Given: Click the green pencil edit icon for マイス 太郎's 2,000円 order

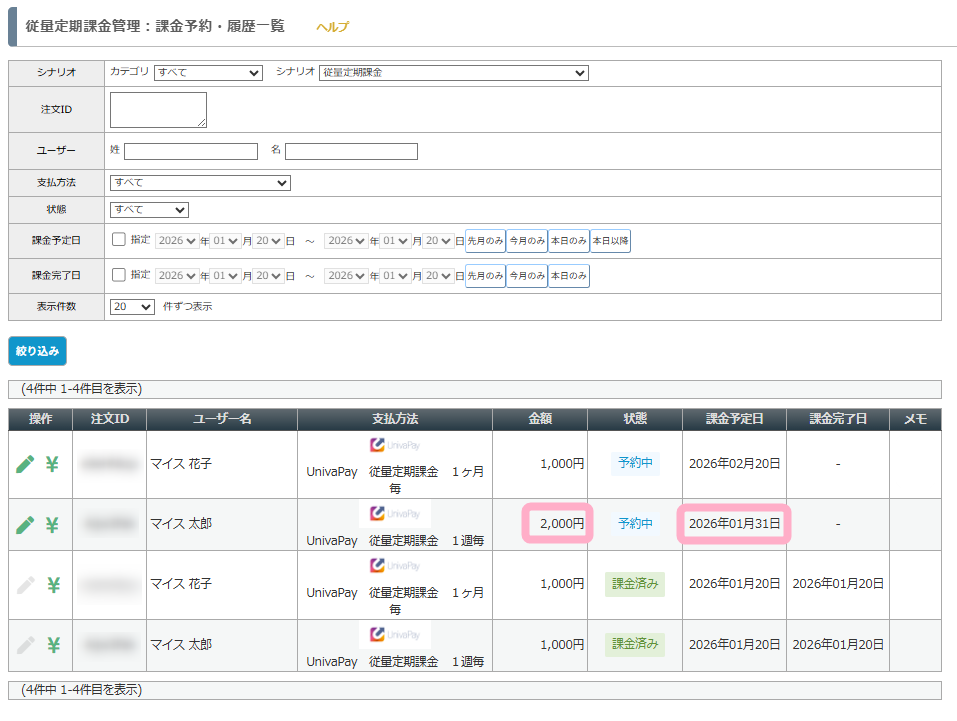Looking at the screenshot, I should 25,524.
